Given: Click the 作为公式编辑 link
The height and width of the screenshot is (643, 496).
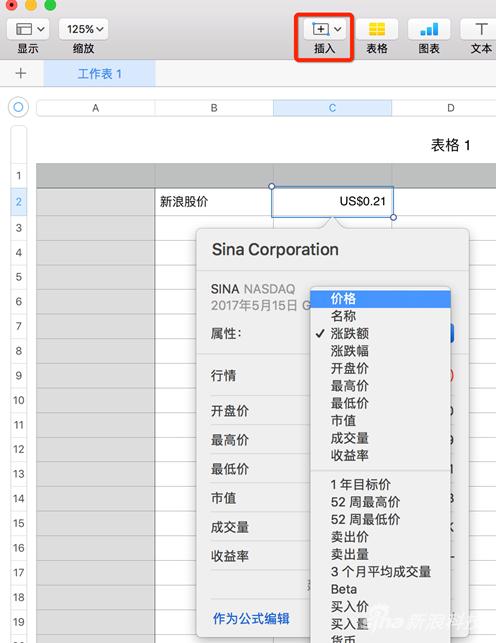Looking at the screenshot, I should [x=251, y=618].
